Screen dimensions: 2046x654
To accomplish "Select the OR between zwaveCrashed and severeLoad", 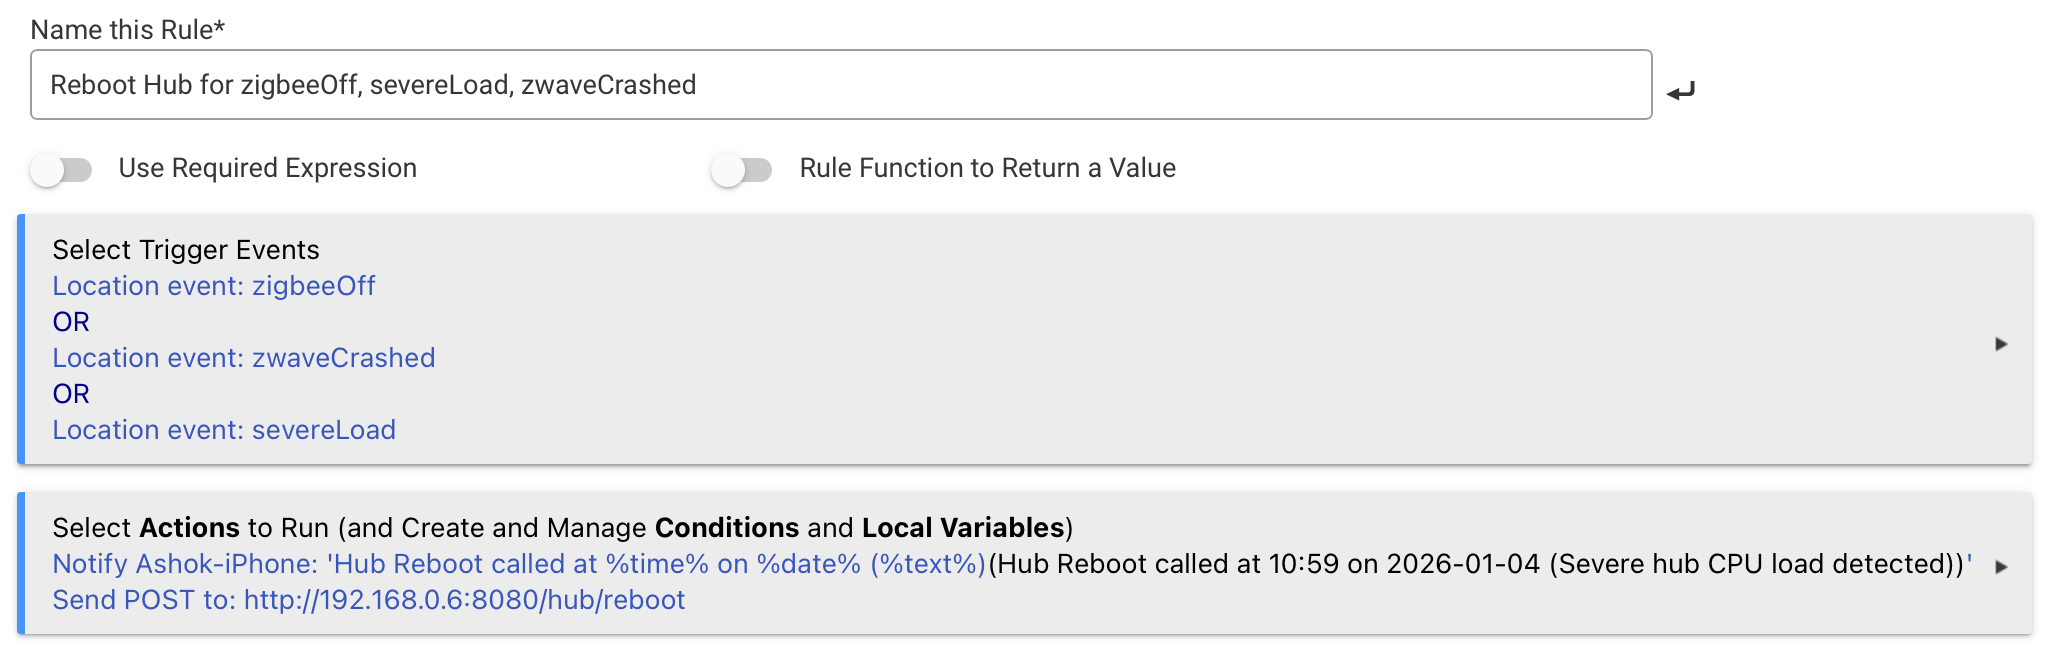I will click(71, 394).
